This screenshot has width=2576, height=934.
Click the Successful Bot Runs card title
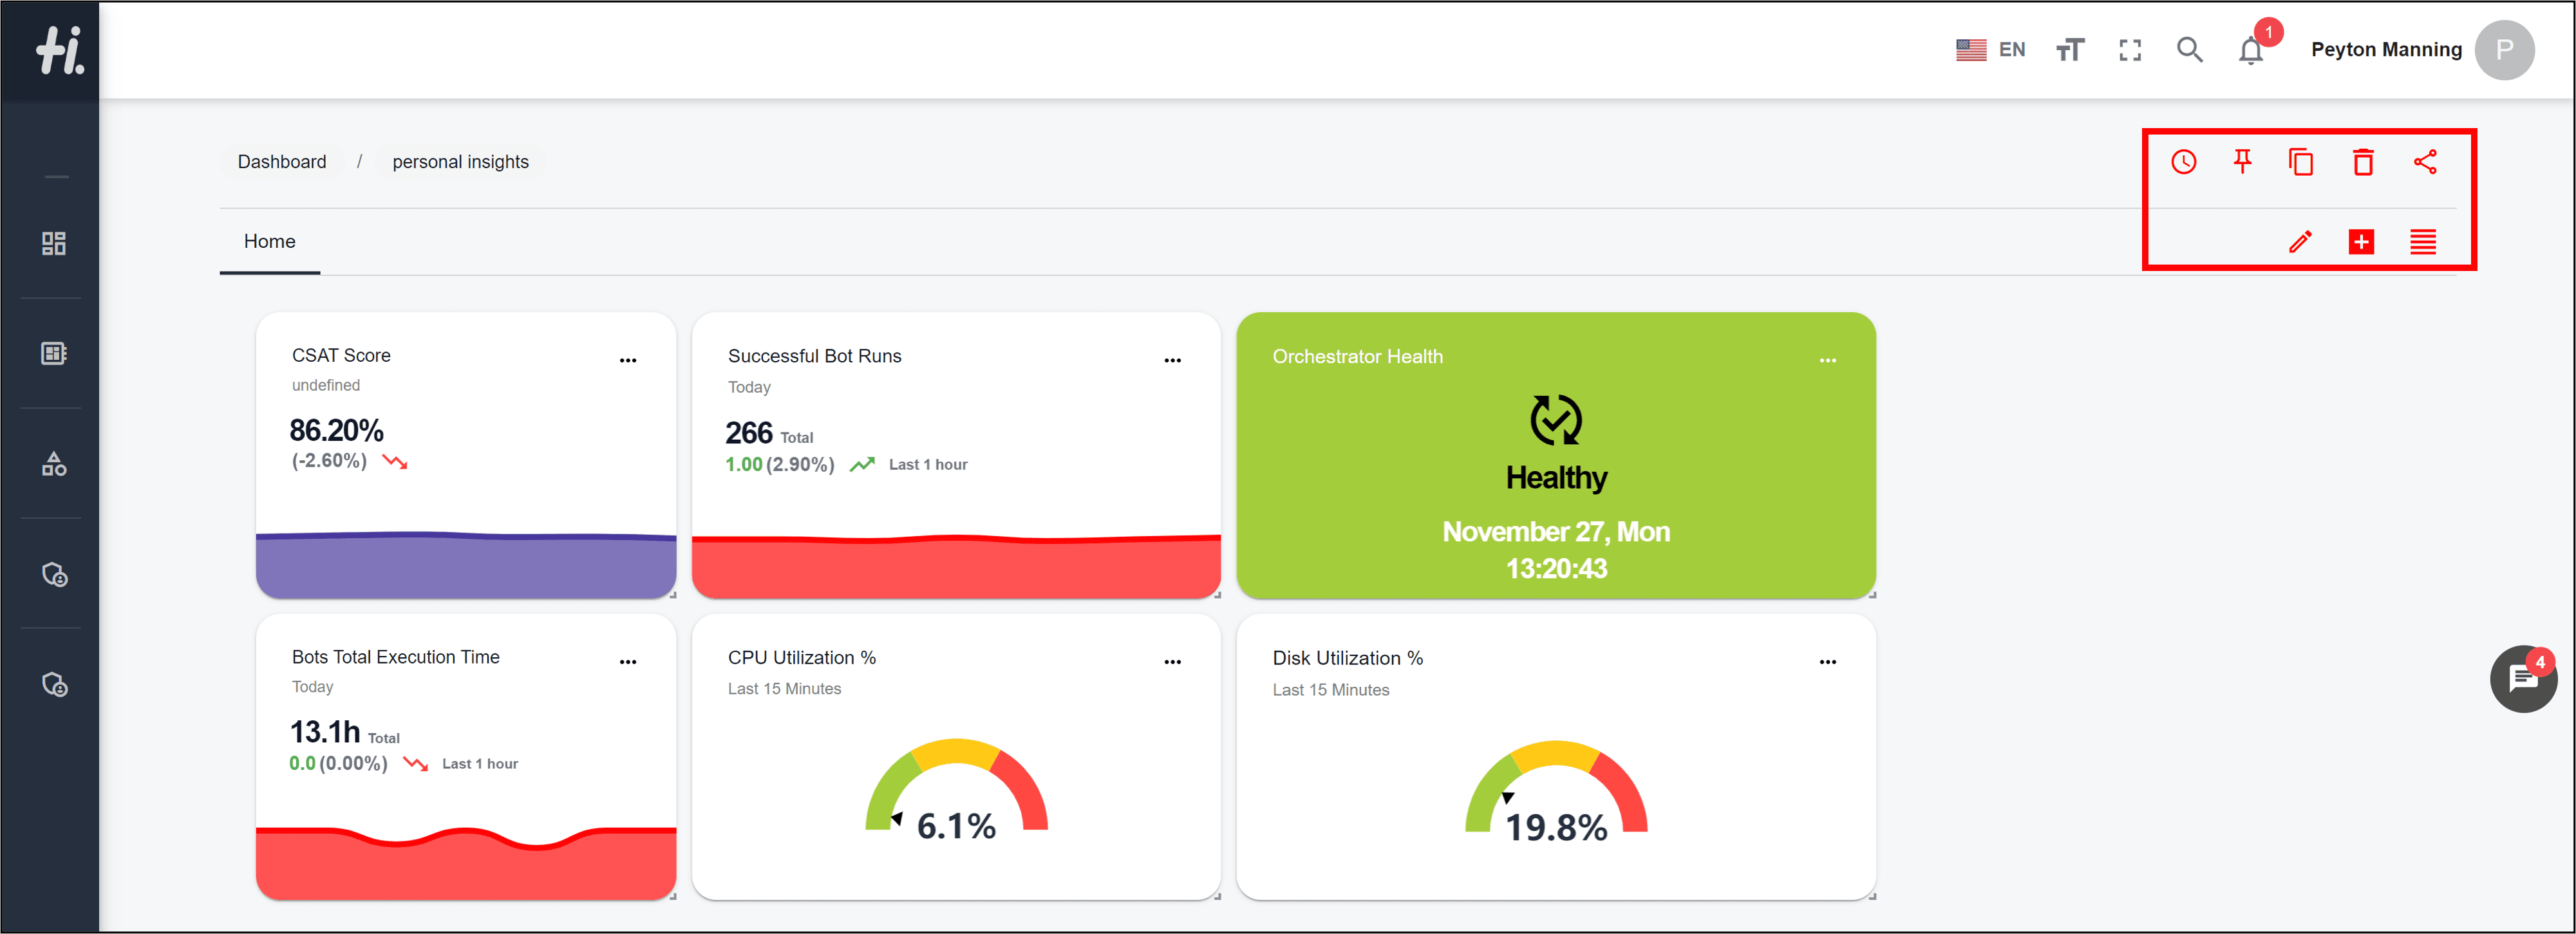pos(814,356)
